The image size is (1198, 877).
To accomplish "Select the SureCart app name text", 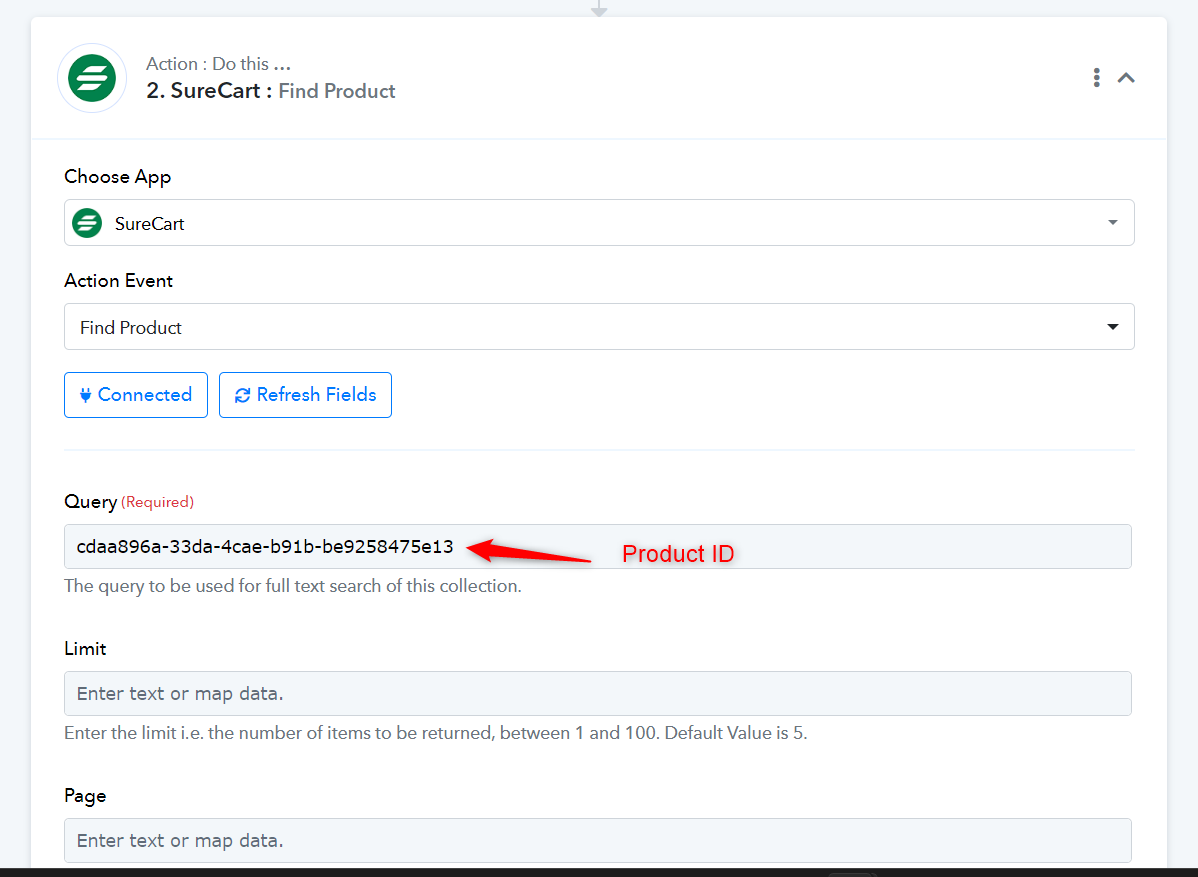I will tap(150, 224).
